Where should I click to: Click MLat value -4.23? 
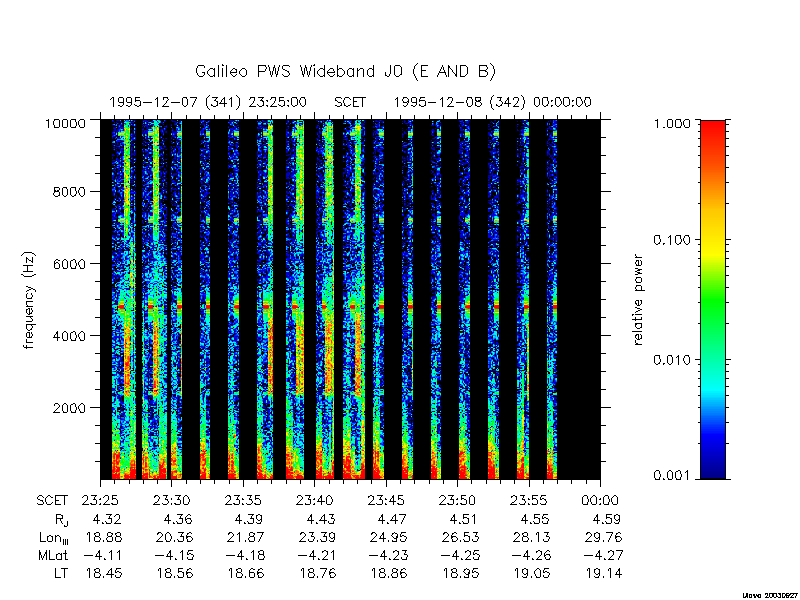pos(389,555)
